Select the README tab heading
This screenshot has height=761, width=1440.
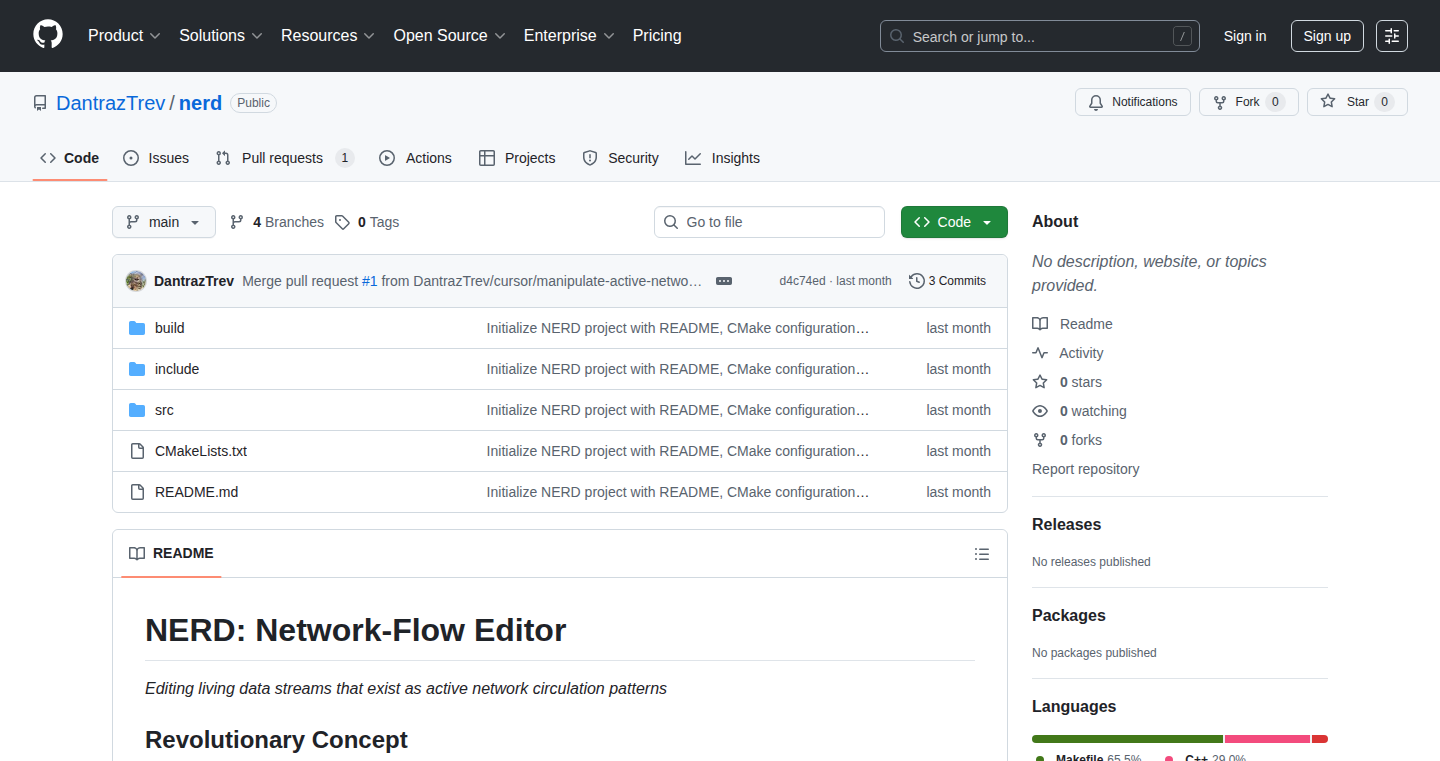pyautogui.click(x=171, y=554)
